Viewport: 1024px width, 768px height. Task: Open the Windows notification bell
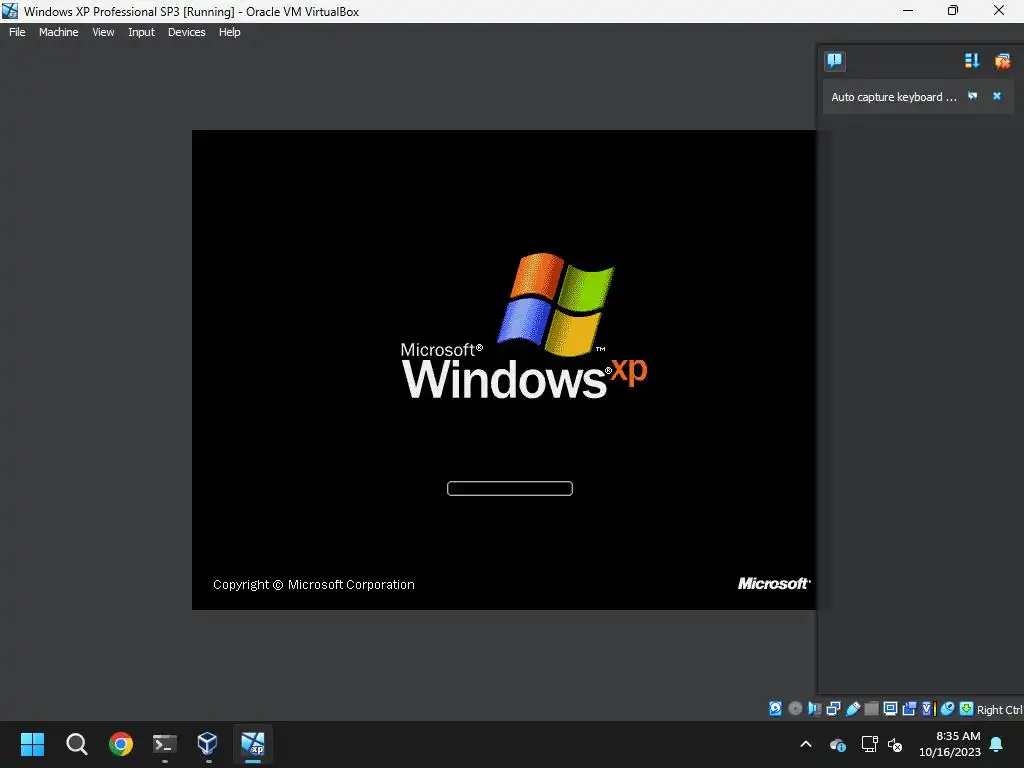[997, 744]
